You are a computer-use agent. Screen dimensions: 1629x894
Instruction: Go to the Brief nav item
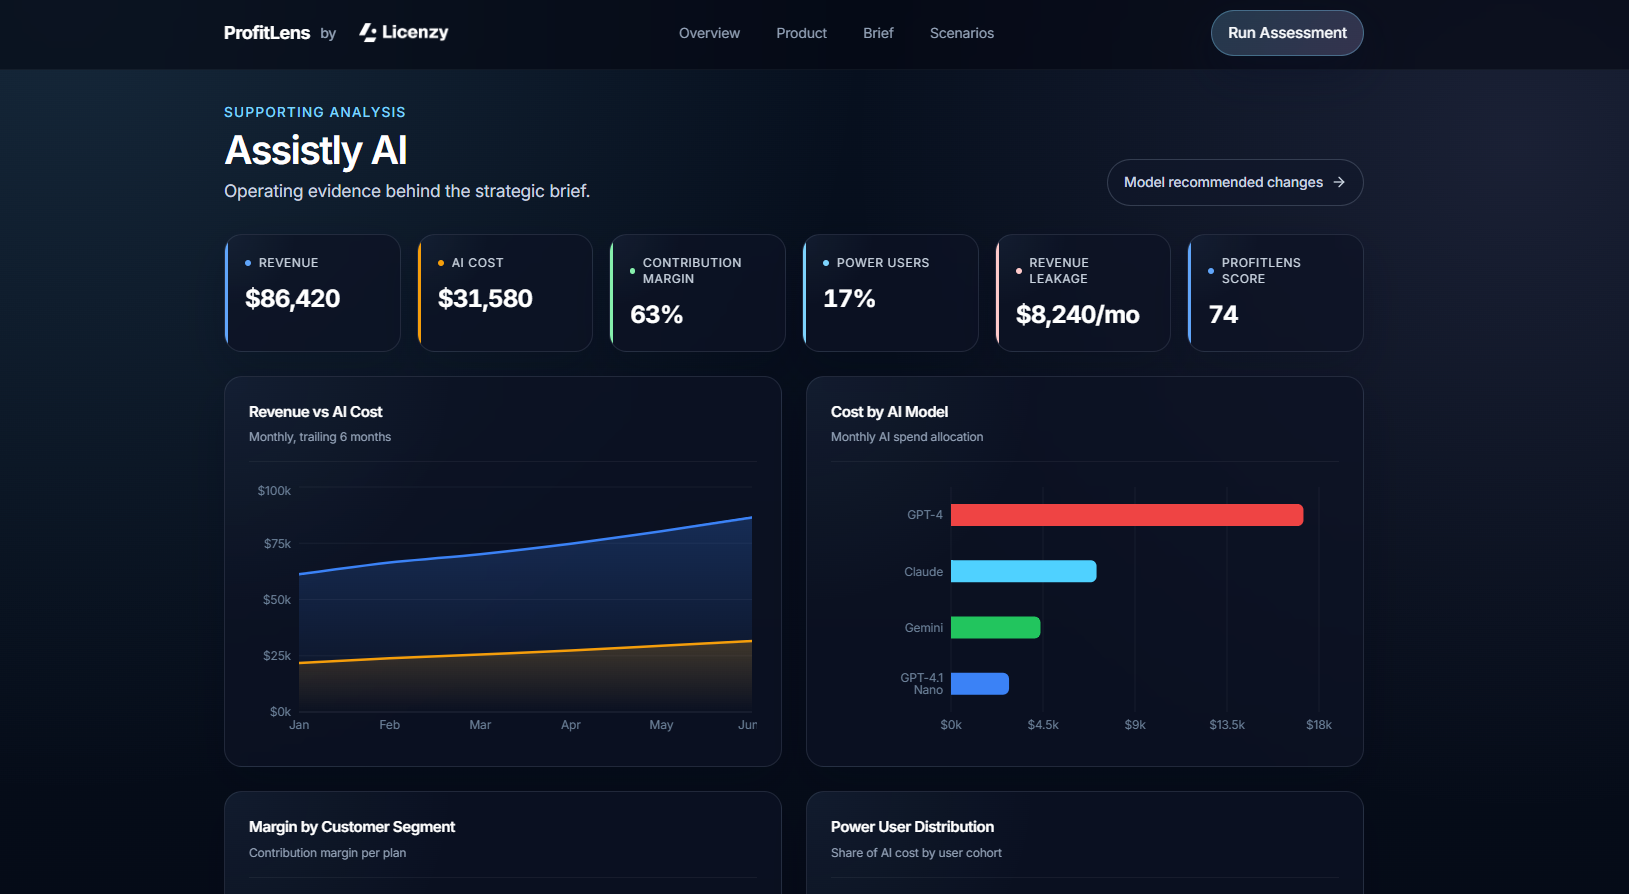tap(878, 33)
